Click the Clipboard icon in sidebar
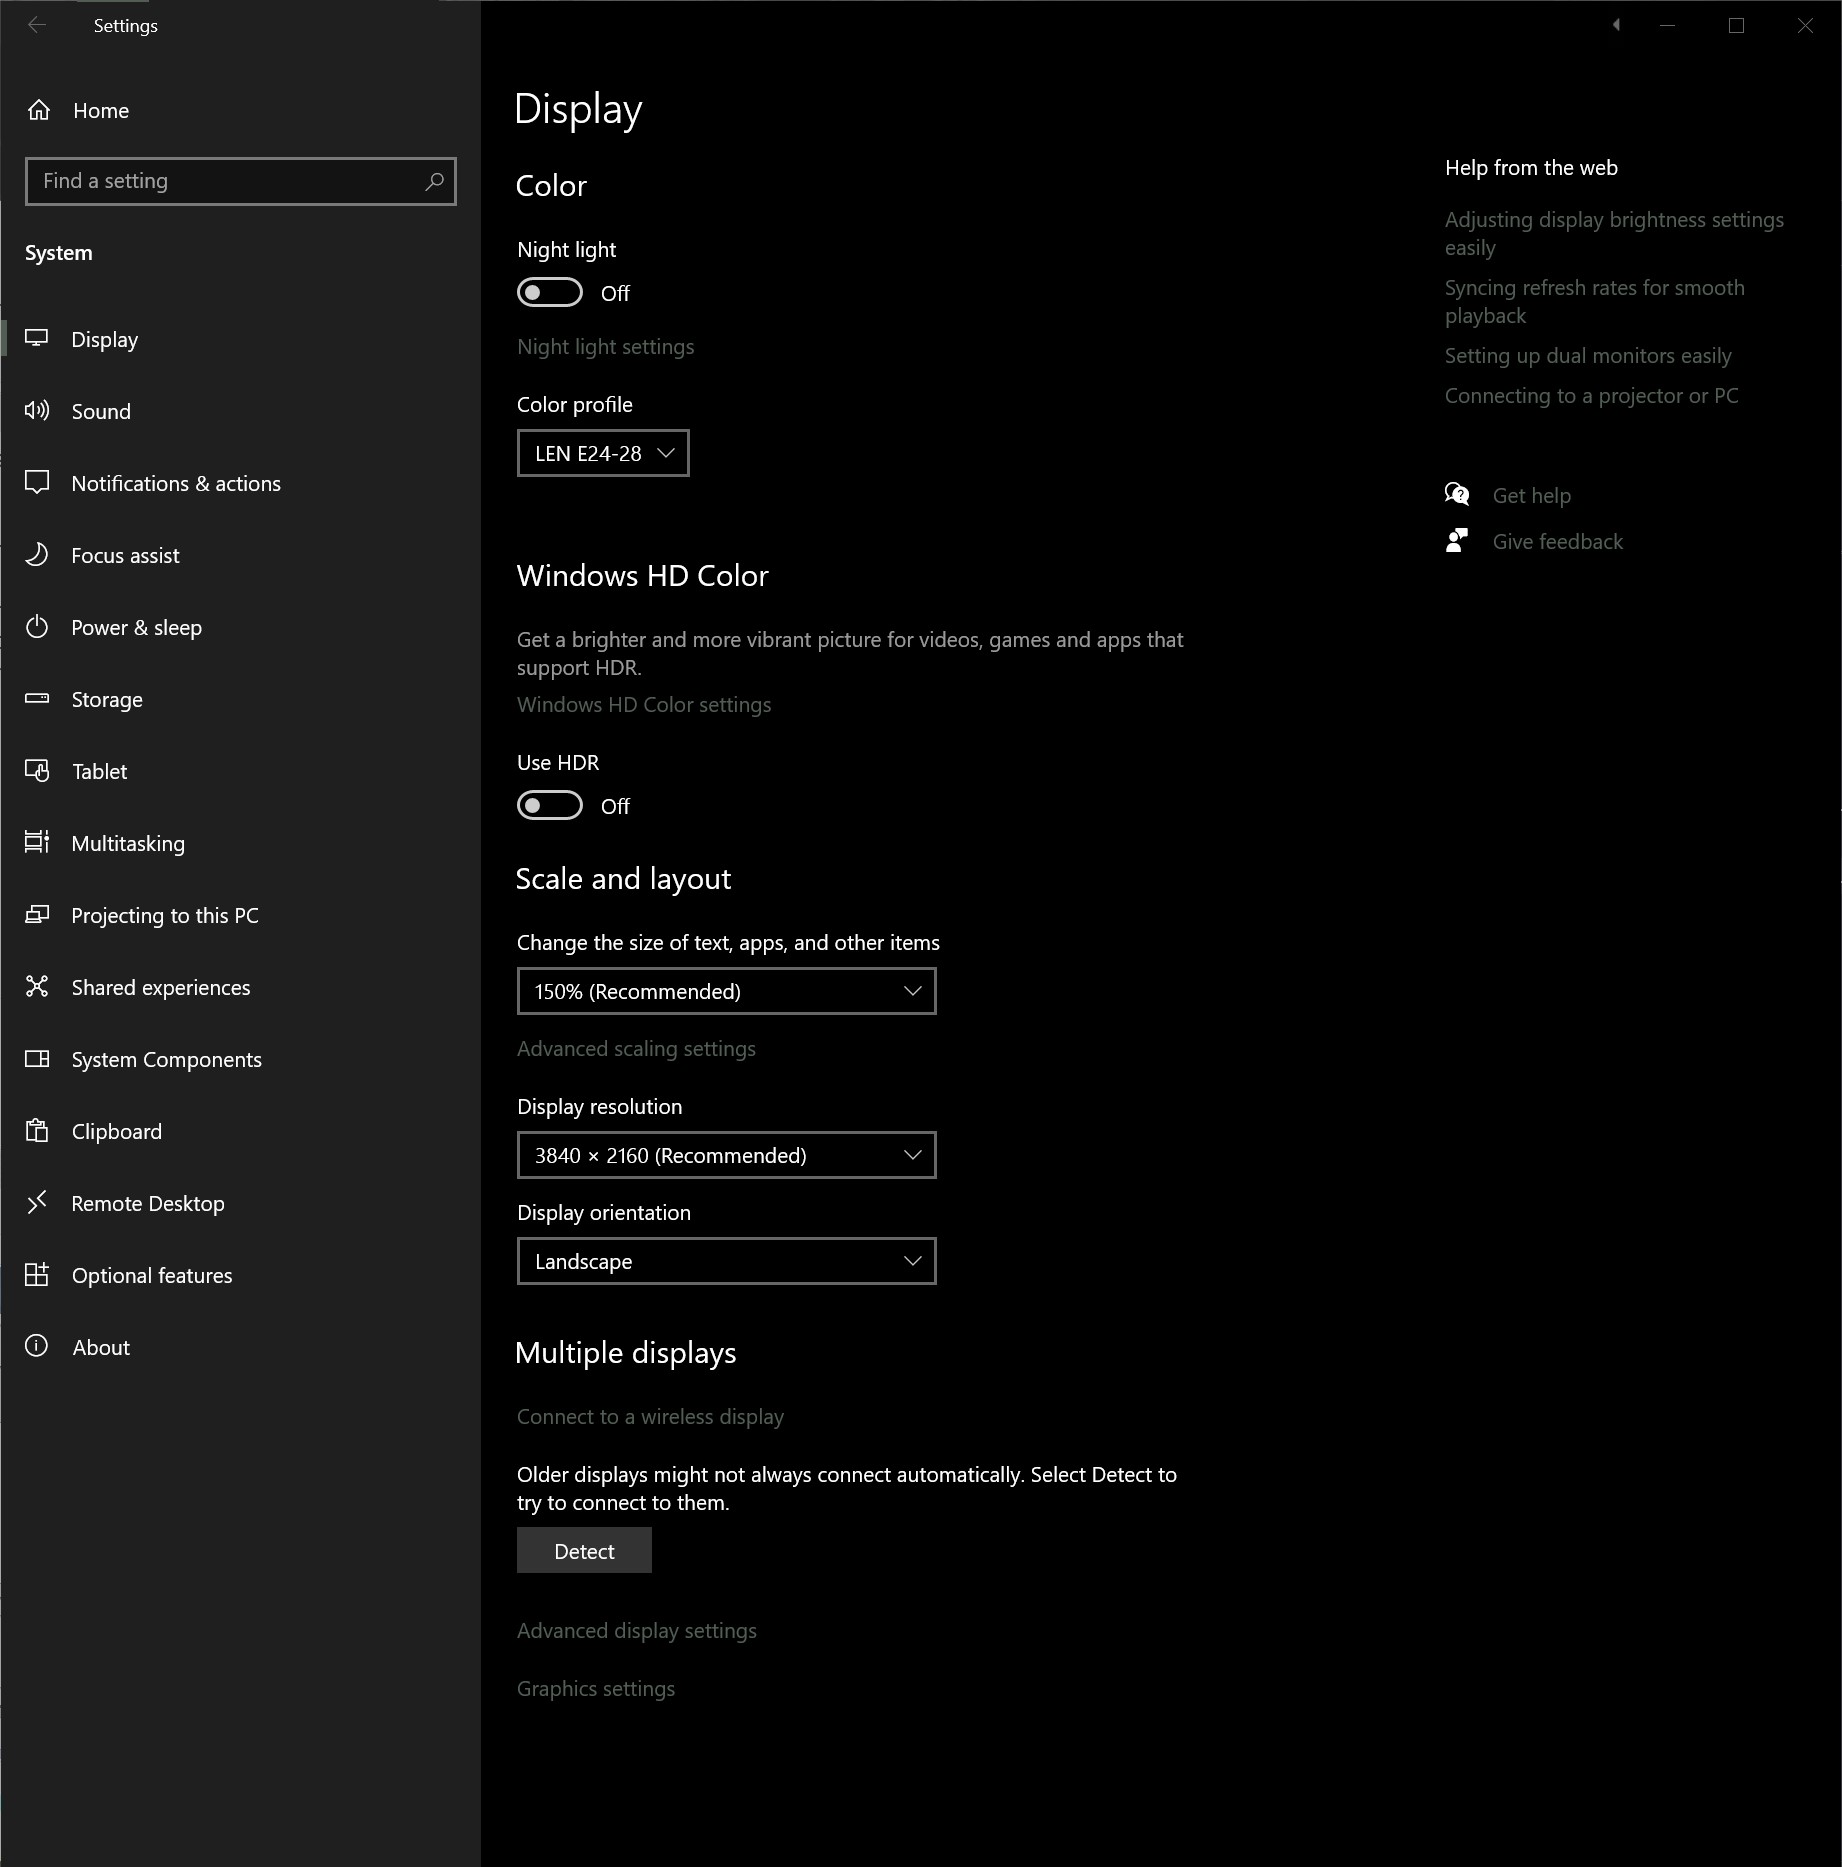 click(x=37, y=1130)
